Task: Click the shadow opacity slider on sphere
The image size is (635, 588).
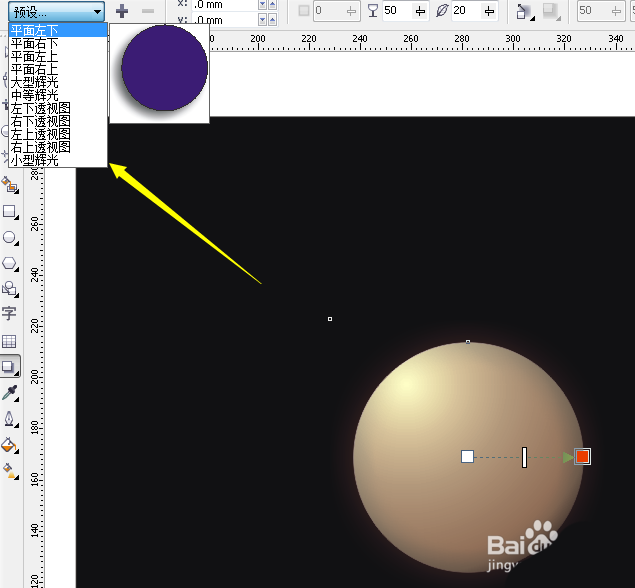Action: tap(524, 457)
